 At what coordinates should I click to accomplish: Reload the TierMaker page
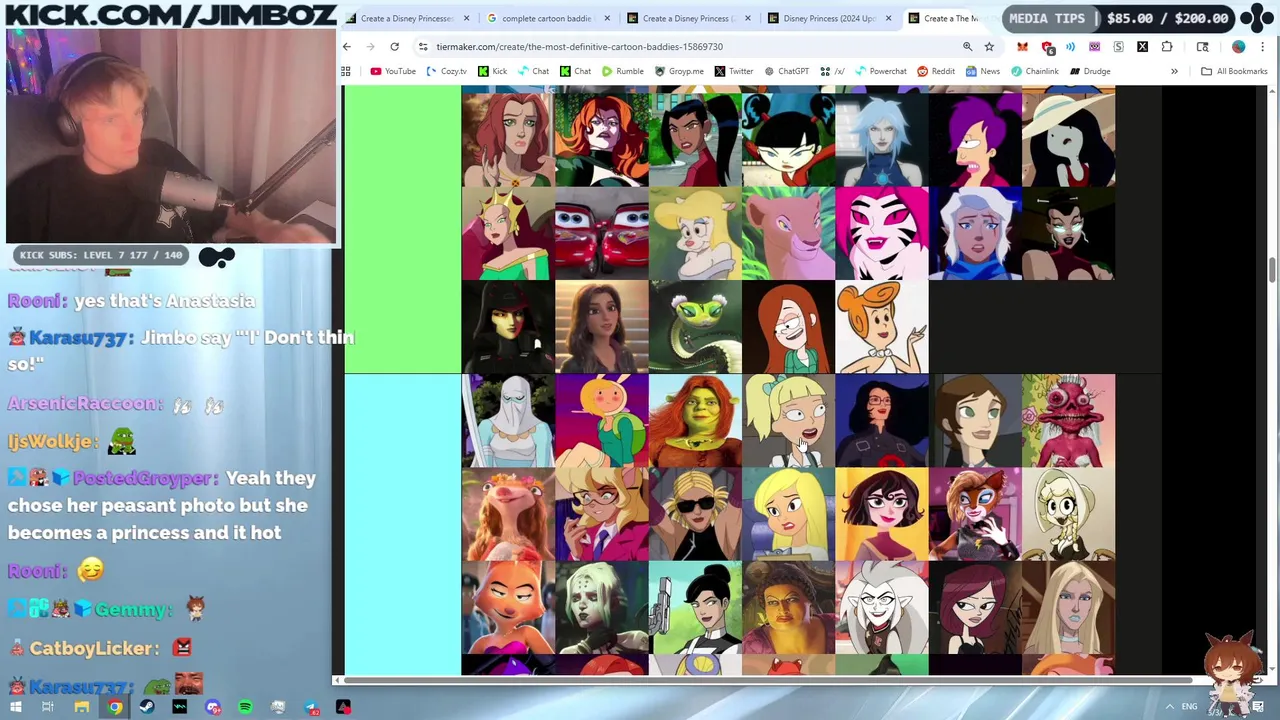394,46
